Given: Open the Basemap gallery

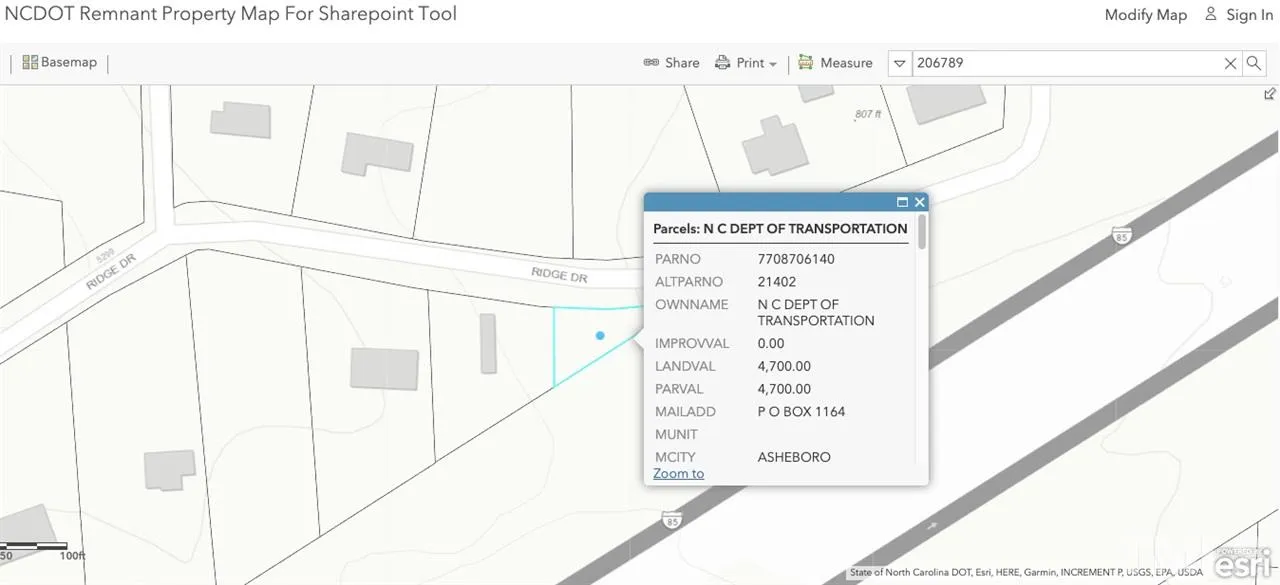Looking at the screenshot, I should (60, 62).
